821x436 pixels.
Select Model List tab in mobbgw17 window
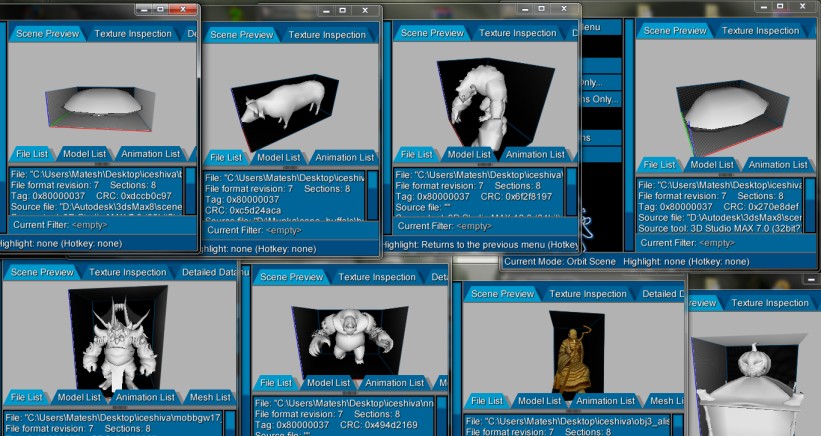[x=79, y=397]
